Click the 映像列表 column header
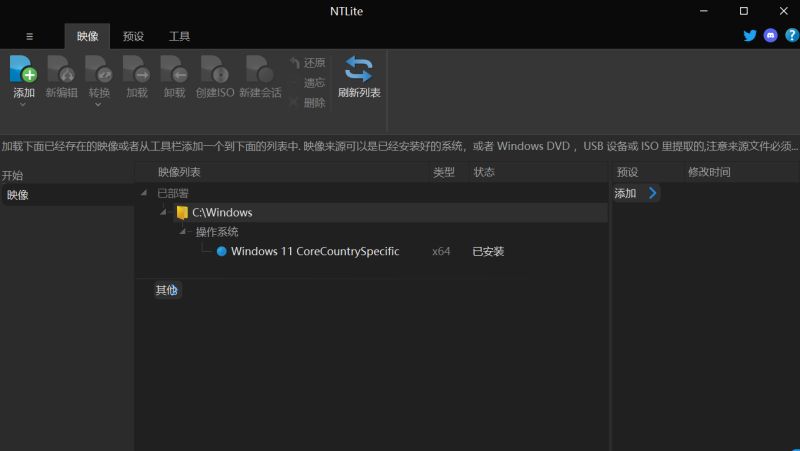The width and height of the screenshot is (800, 451). tap(179, 172)
